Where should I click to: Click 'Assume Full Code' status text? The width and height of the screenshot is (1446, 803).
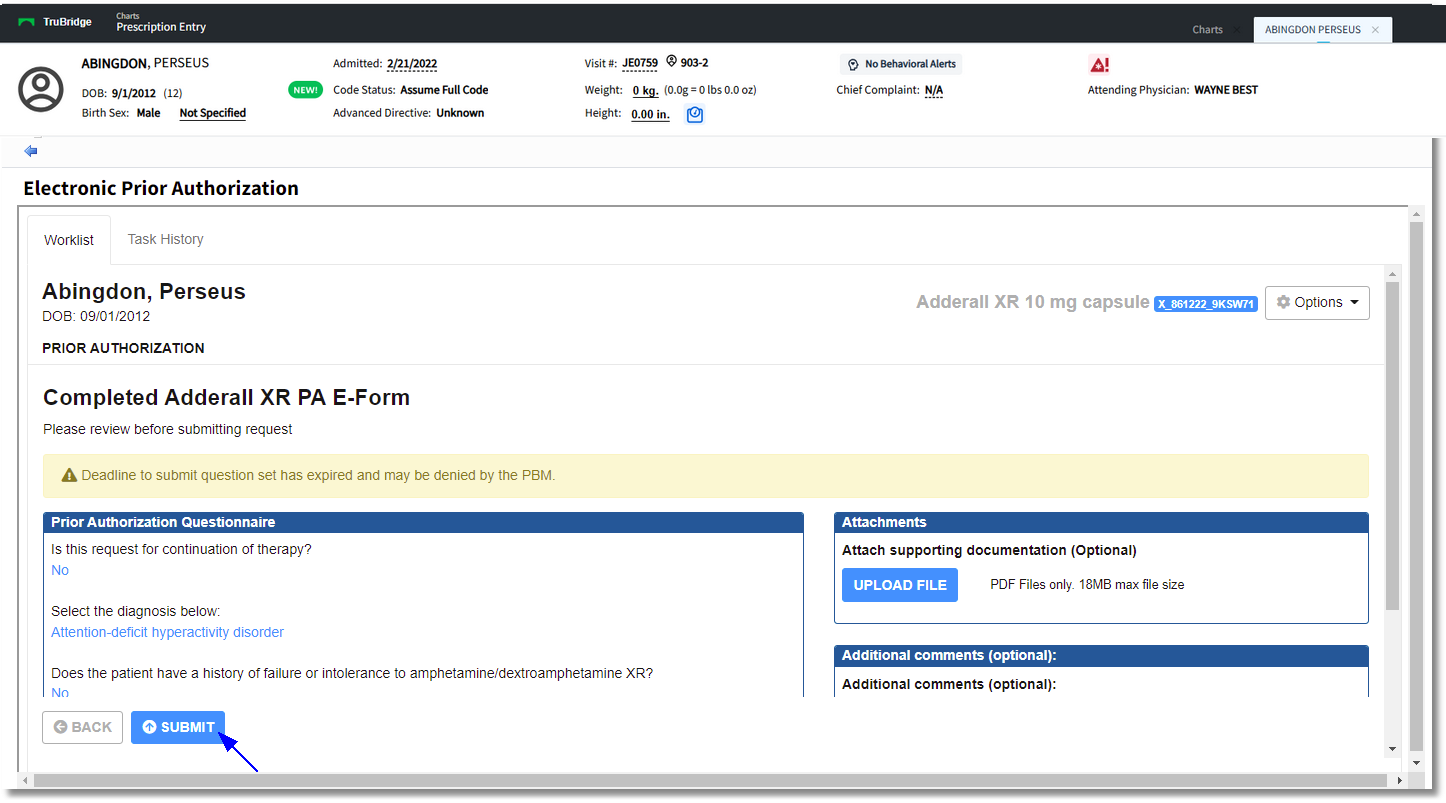coord(444,90)
